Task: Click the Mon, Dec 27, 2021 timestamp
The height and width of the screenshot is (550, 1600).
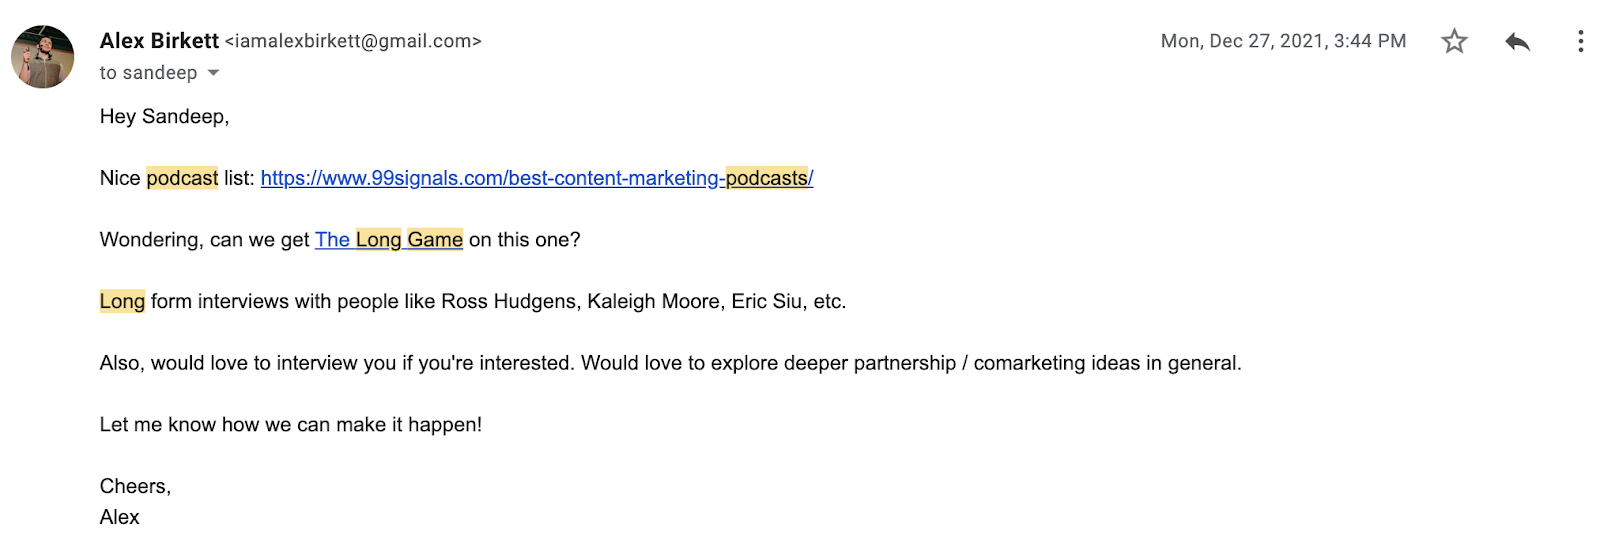Action: point(1283,41)
